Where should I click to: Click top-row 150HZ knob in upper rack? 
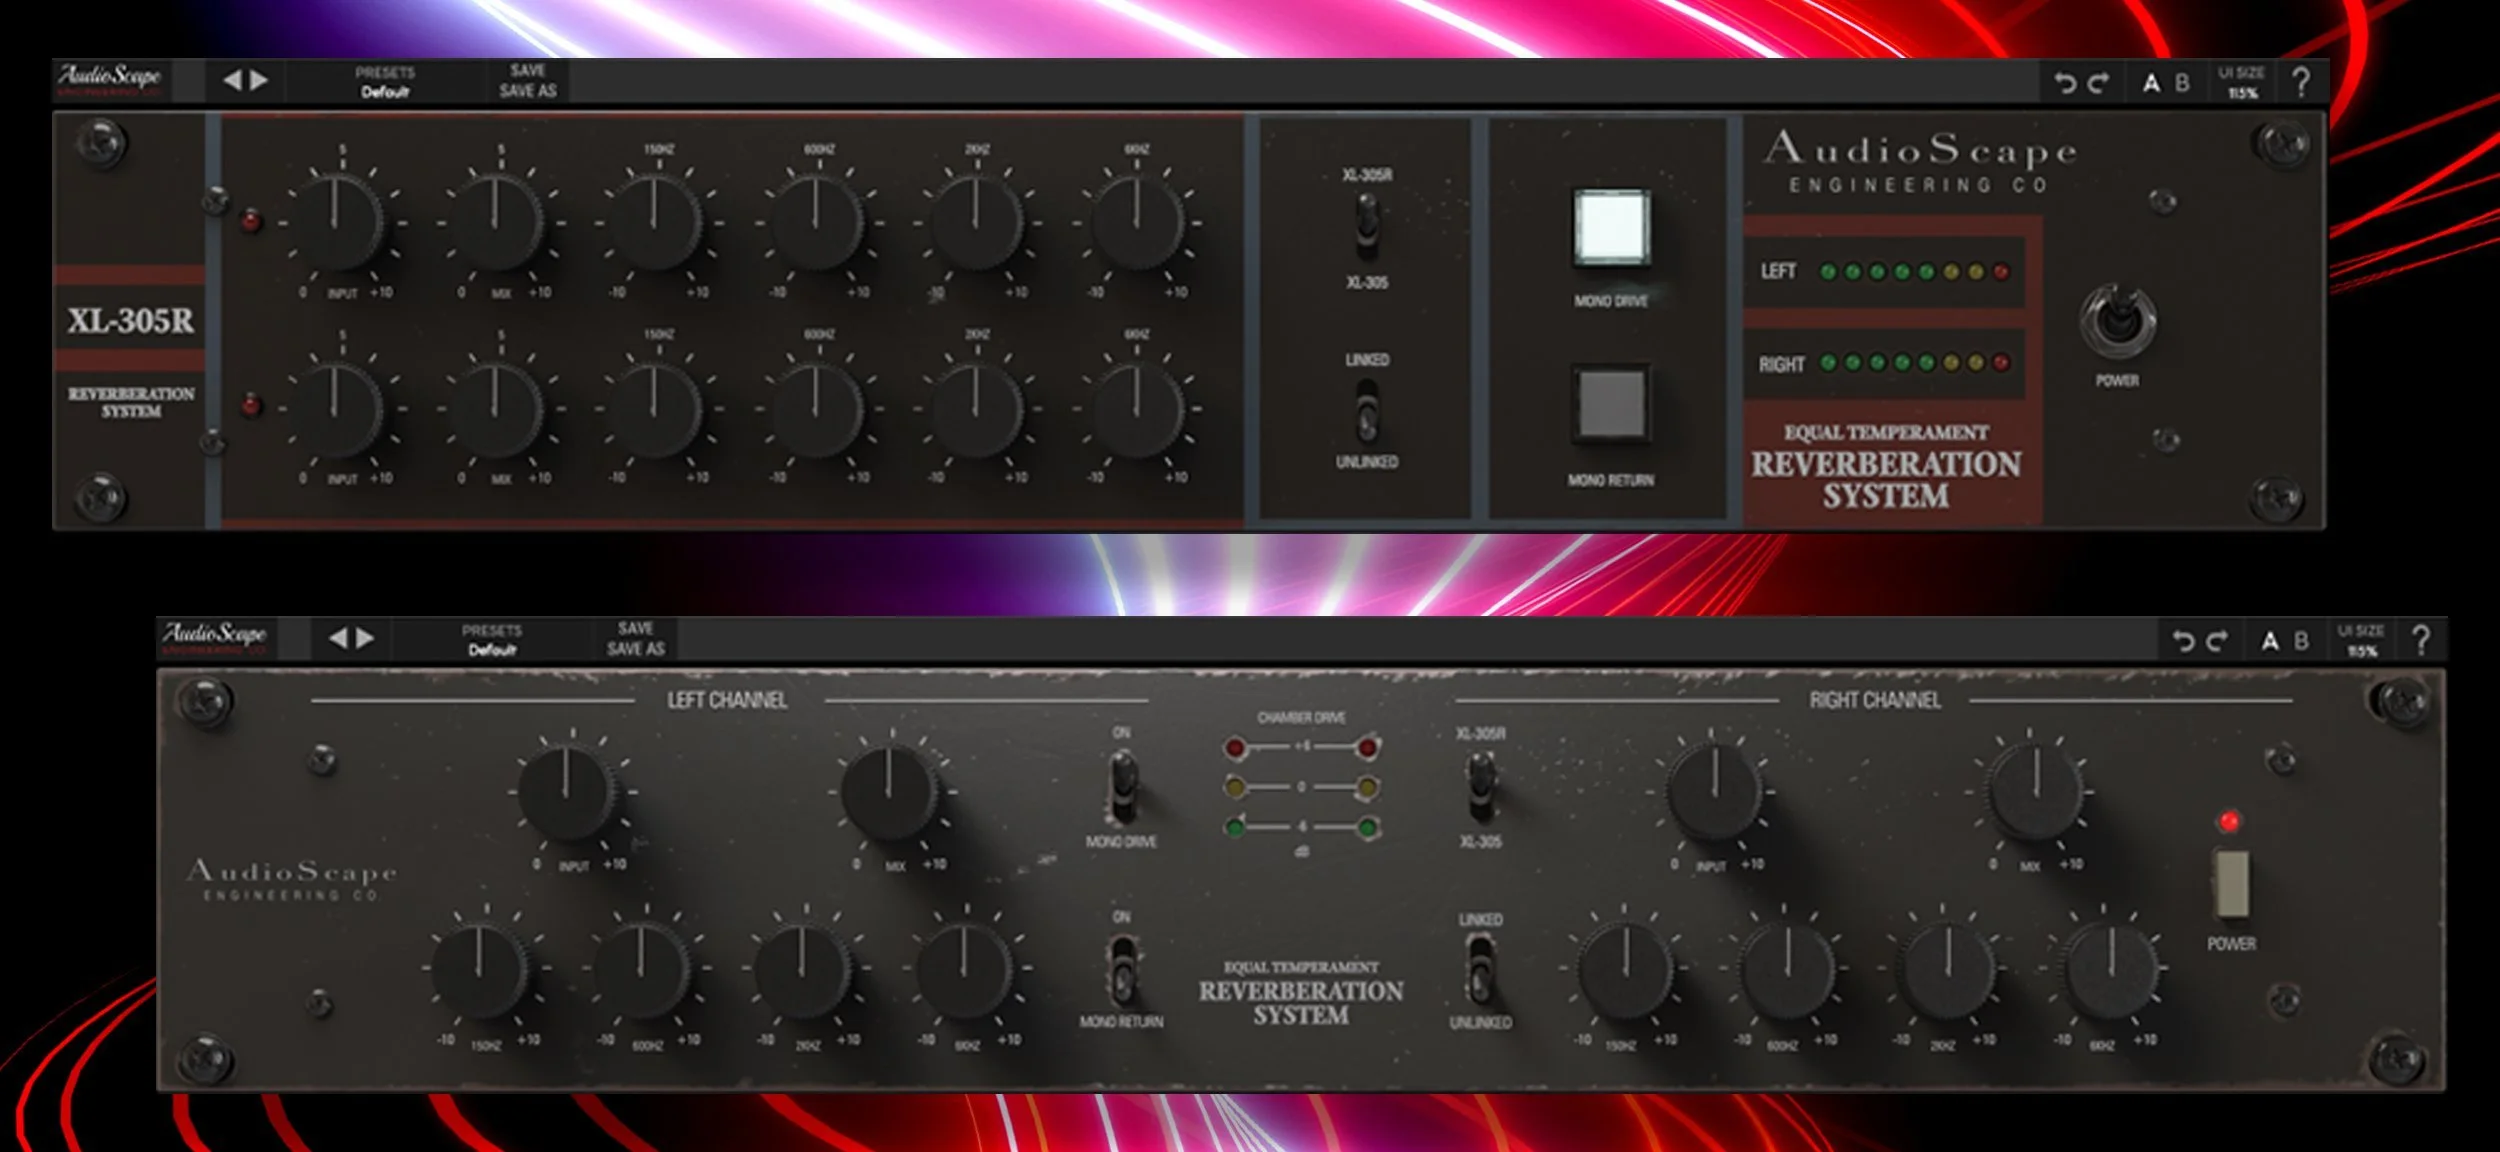[x=656, y=222]
